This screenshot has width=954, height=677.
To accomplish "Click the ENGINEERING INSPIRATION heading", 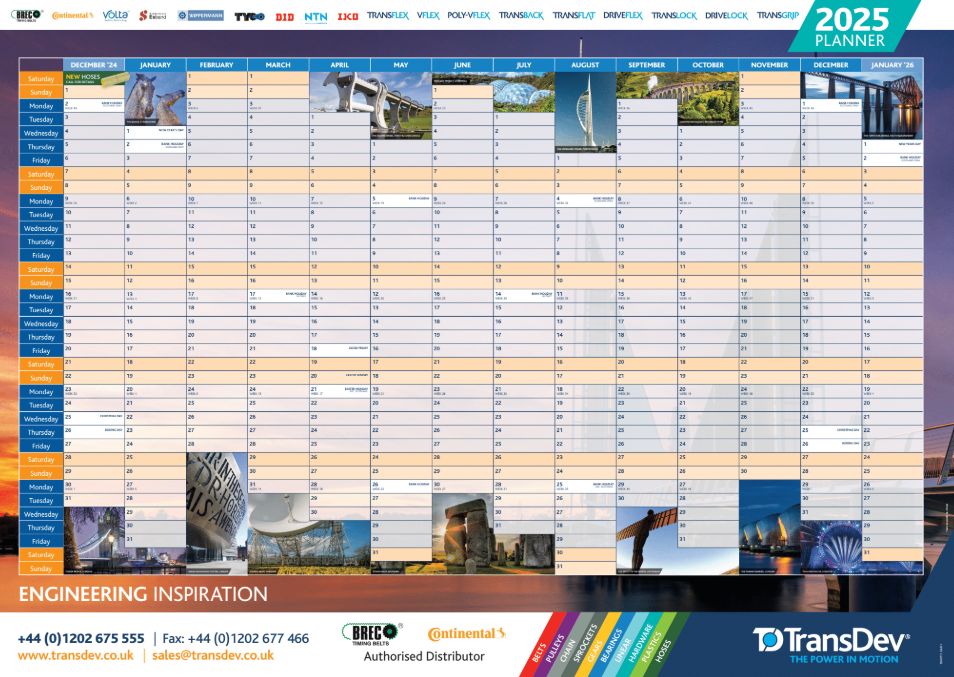I will click(143, 594).
